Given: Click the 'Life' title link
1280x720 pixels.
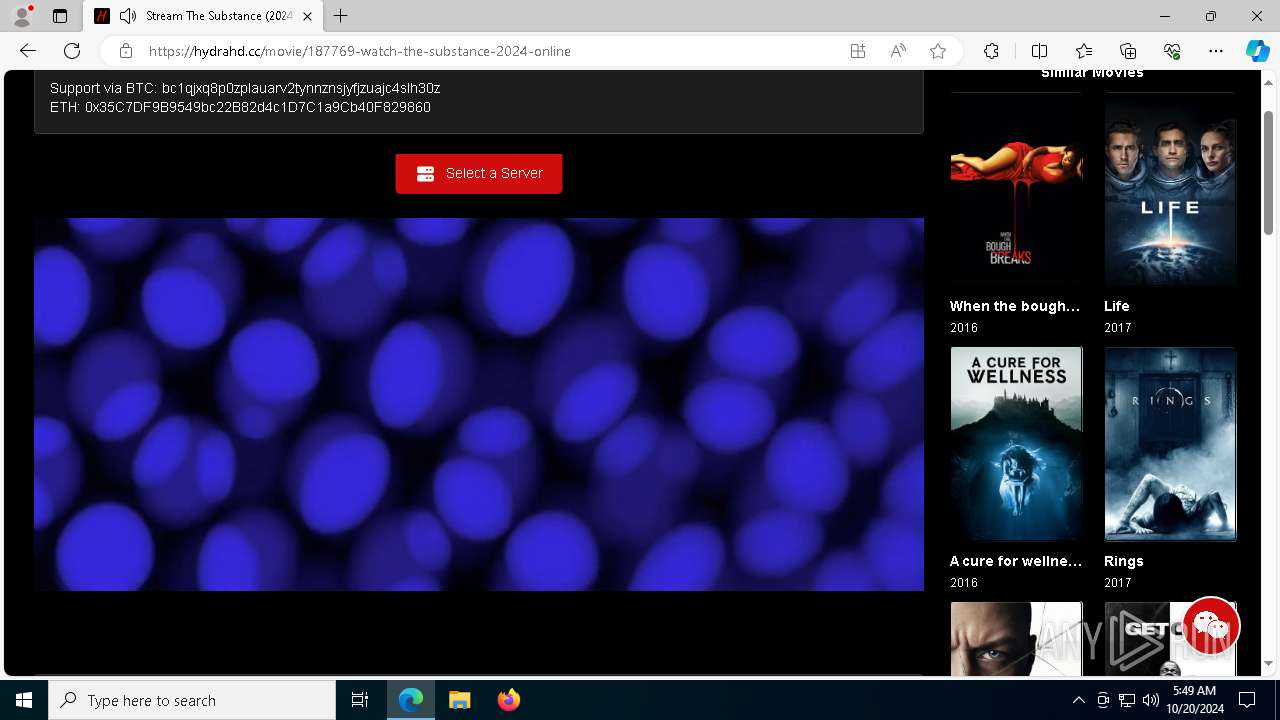Looking at the screenshot, I should (1117, 306).
